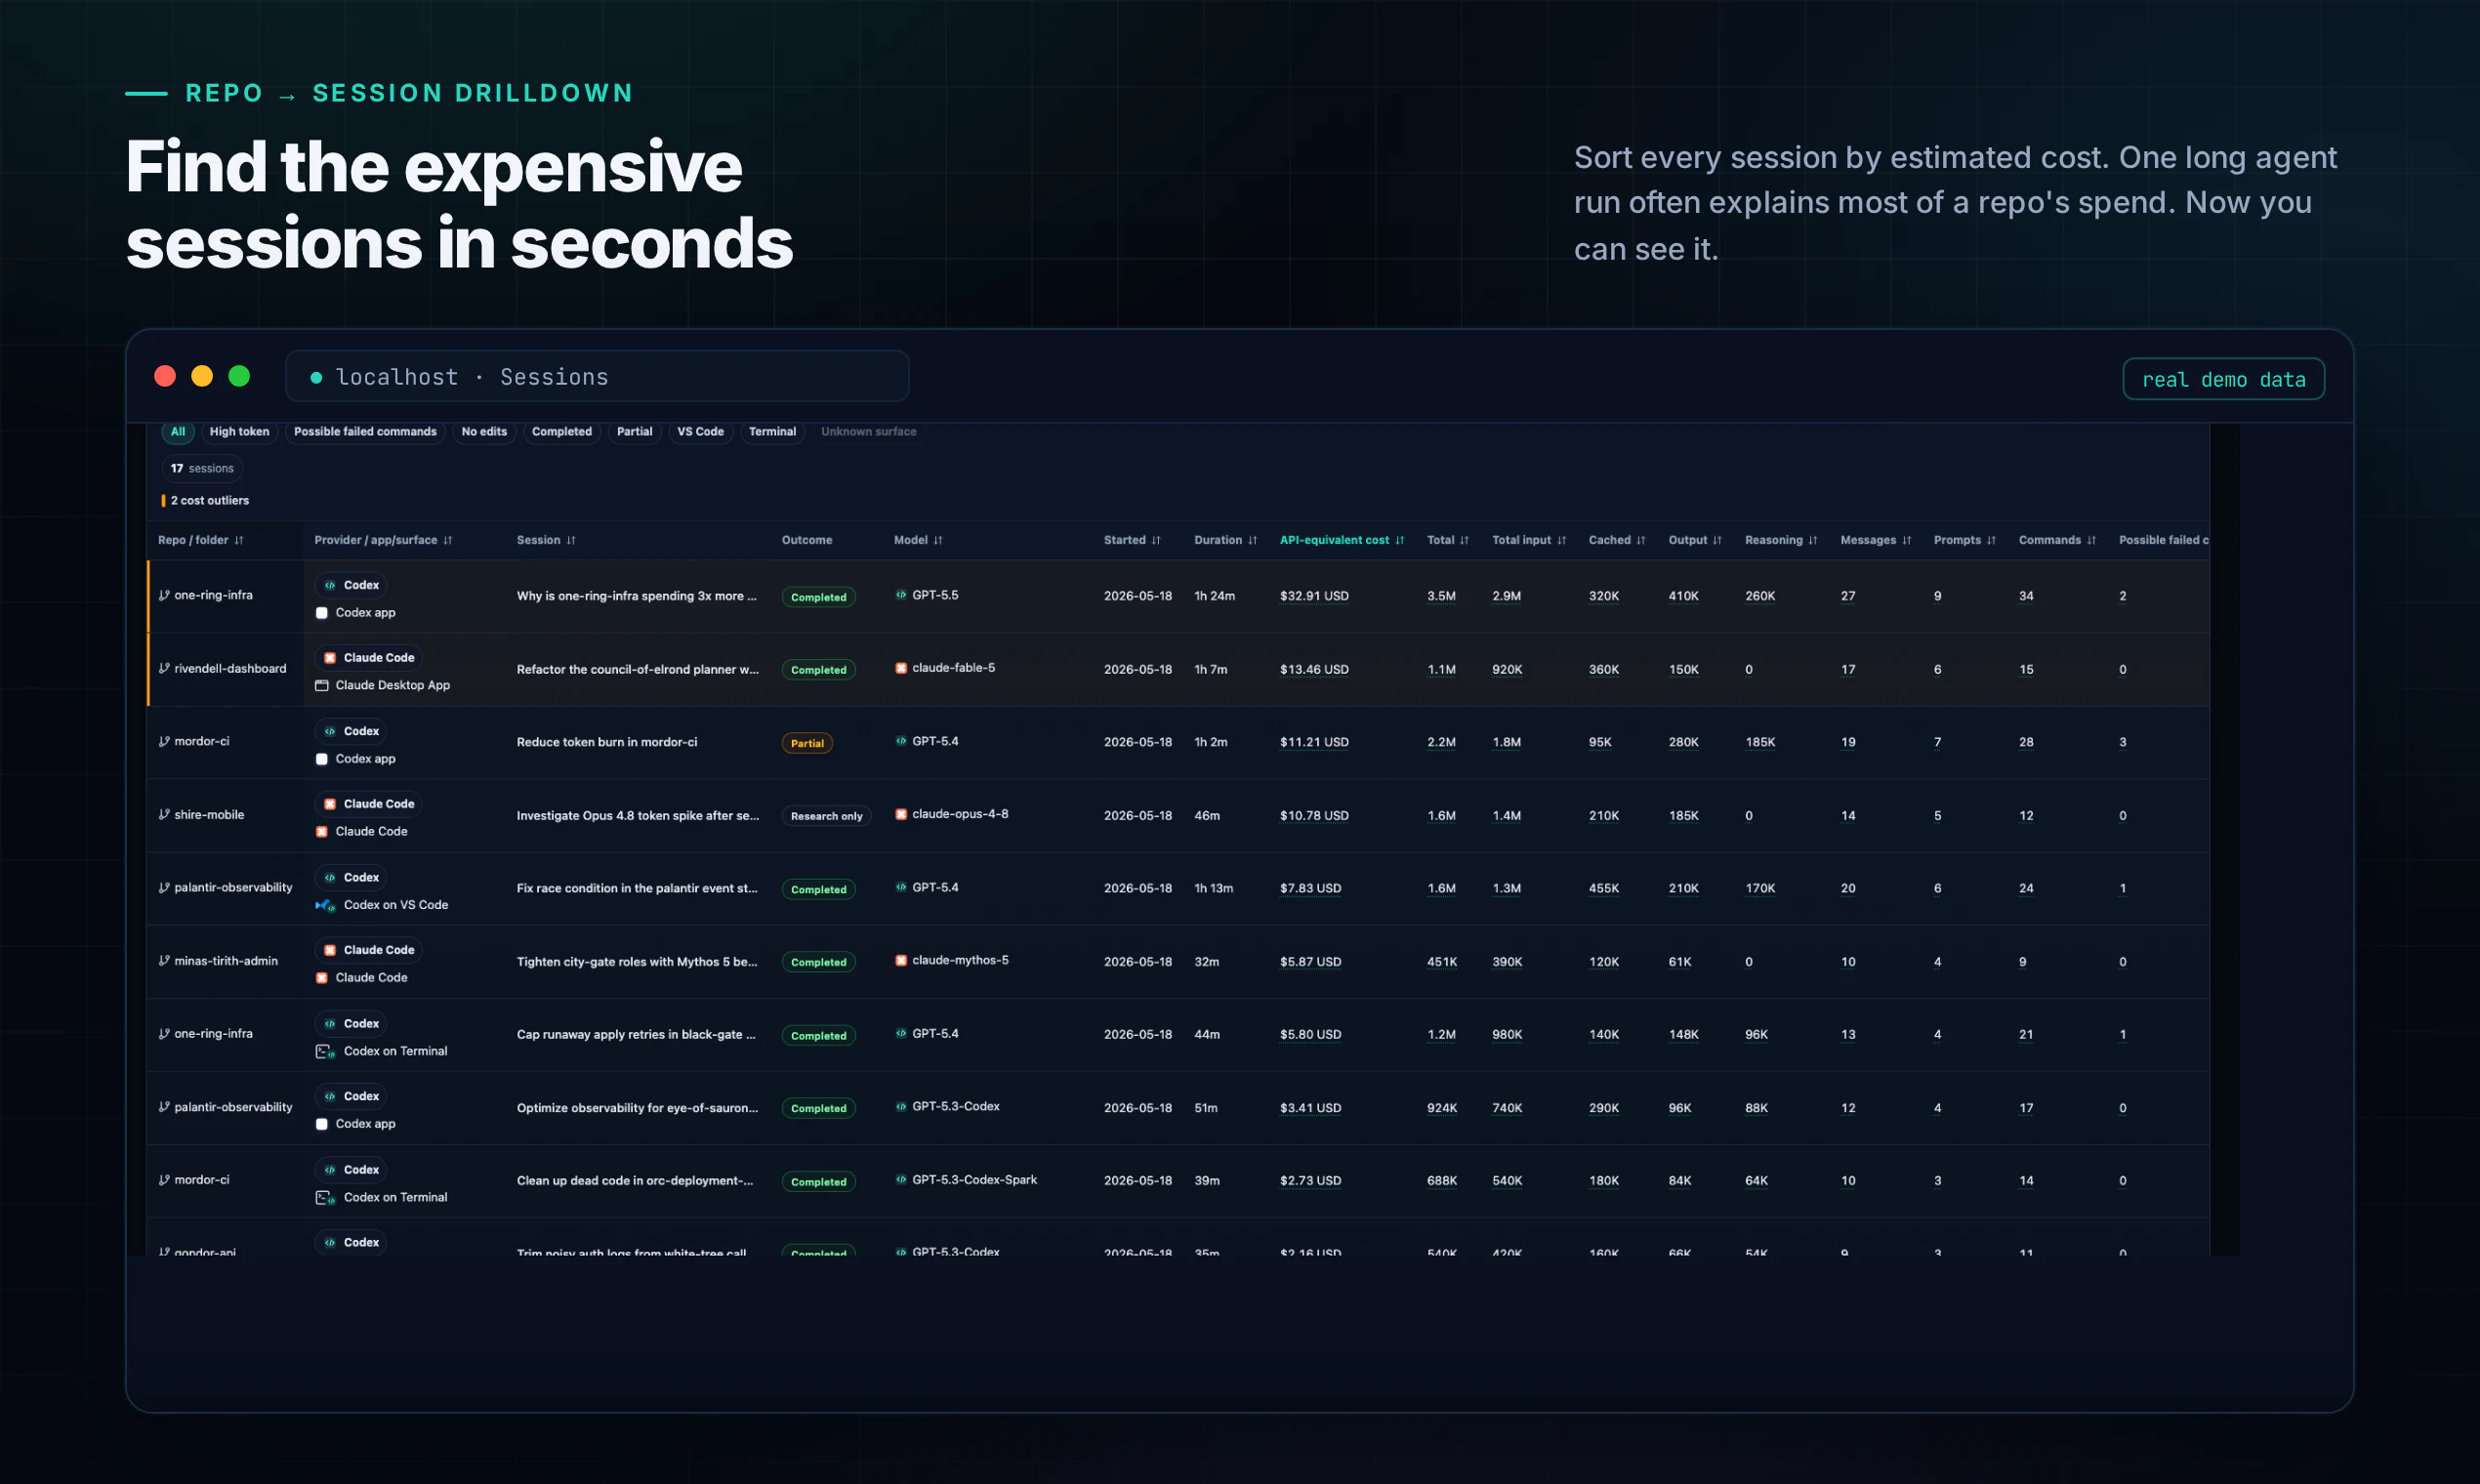Screen dimensions: 2480x1484
Task: Click model icon beside GPT-5.4 in $11.21 row
Action: click(901, 741)
